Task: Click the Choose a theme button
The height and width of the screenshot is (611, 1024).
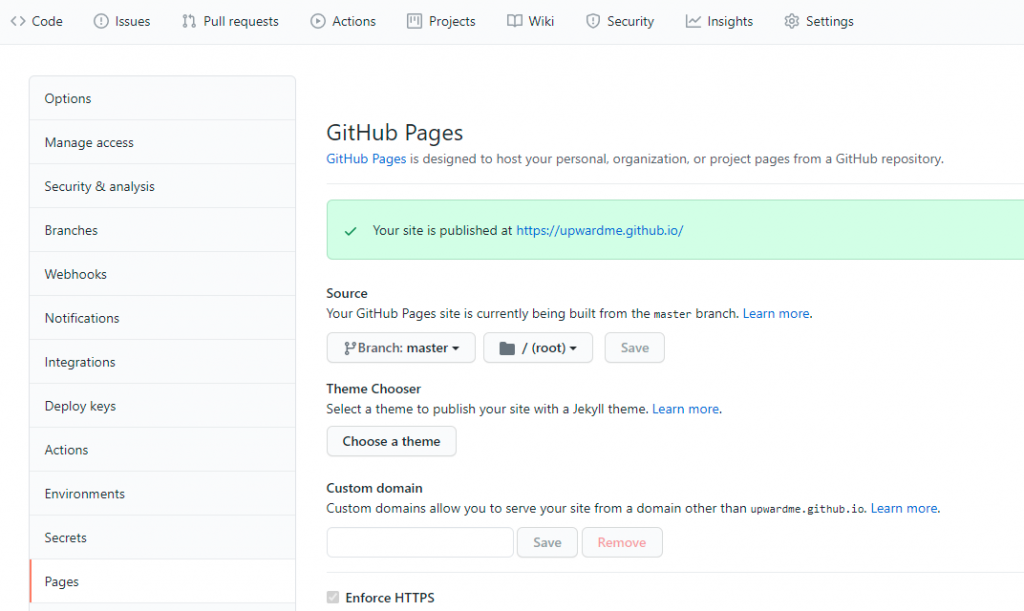Action: pyautogui.click(x=391, y=441)
